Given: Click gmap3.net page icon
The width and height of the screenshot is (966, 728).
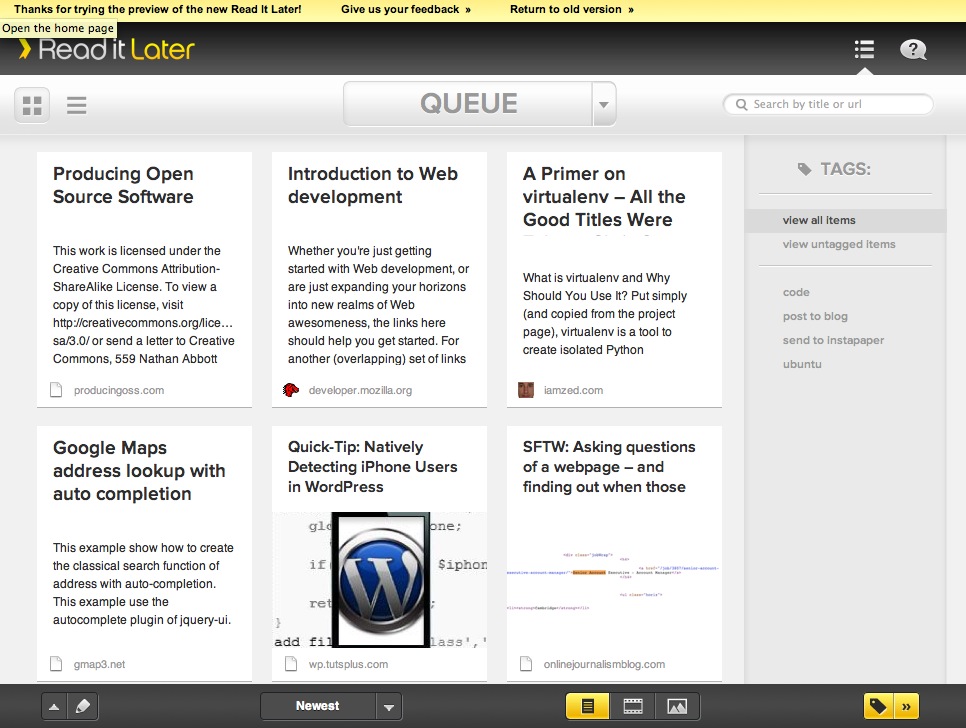Looking at the screenshot, I should point(56,664).
